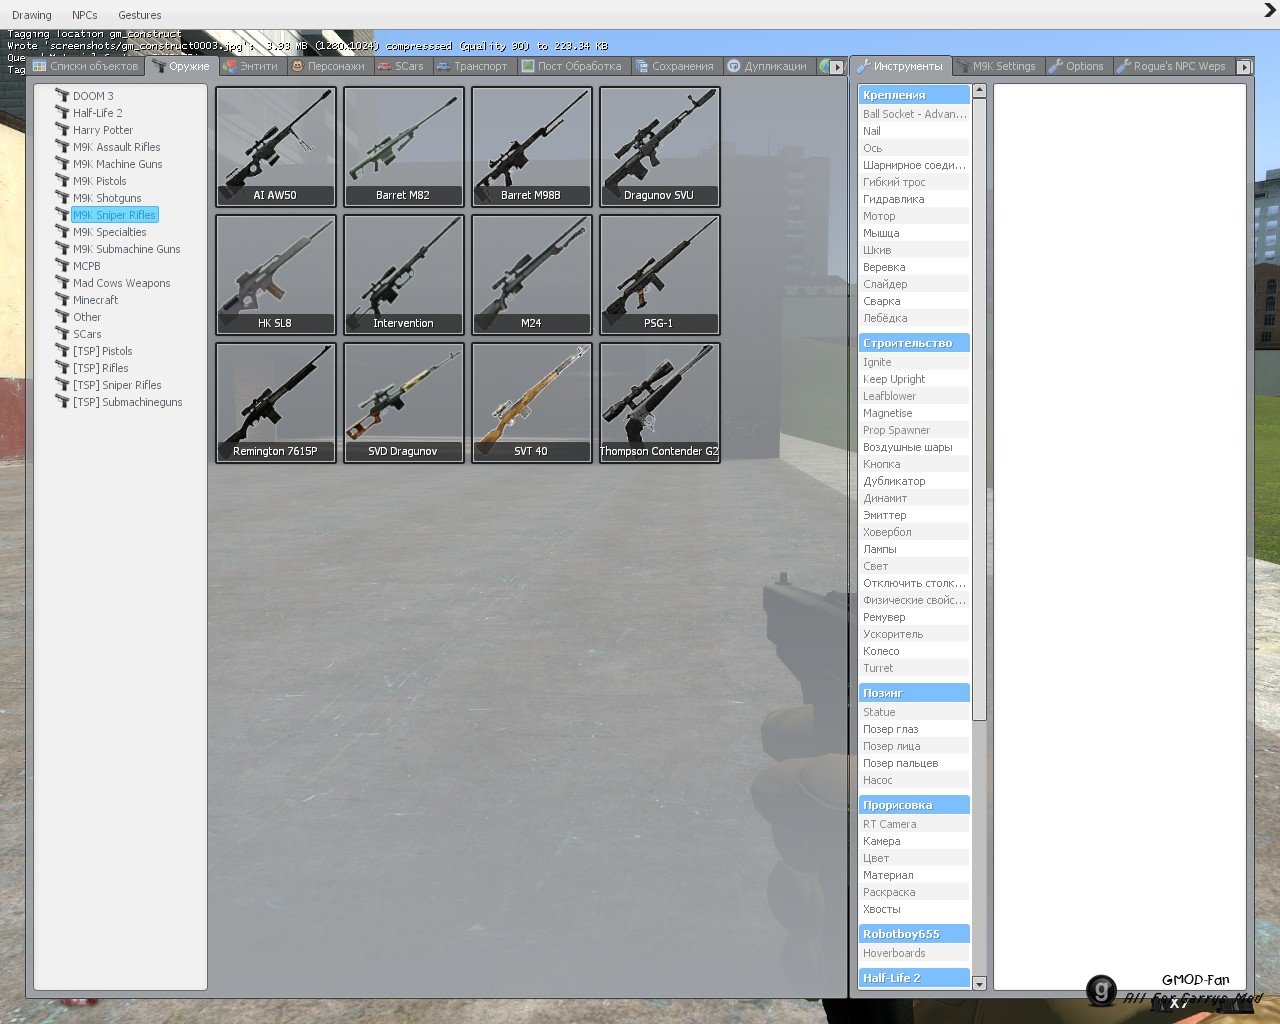This screenshot has height=1024, width=1280.
Task: Open Mad Cows Weapons category
Action: [x=122, y=283]
